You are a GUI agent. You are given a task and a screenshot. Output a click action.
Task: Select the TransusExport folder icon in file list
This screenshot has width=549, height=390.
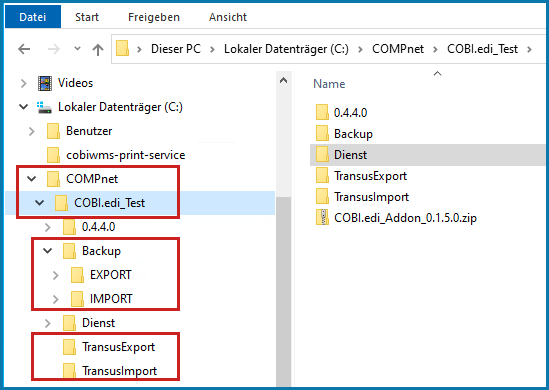pos(322,175)
